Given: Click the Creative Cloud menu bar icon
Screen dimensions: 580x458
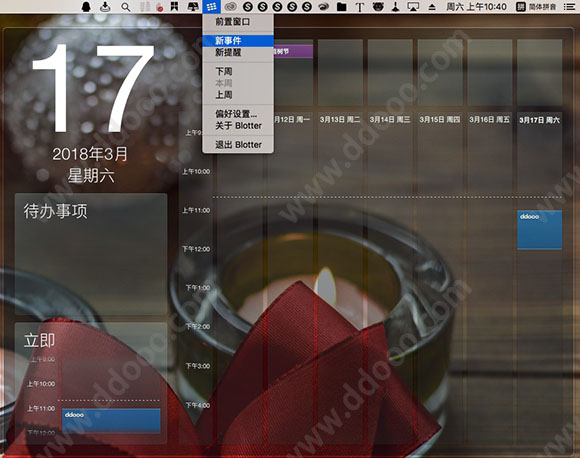Looking at the screenshot, I should pos(230,7).
